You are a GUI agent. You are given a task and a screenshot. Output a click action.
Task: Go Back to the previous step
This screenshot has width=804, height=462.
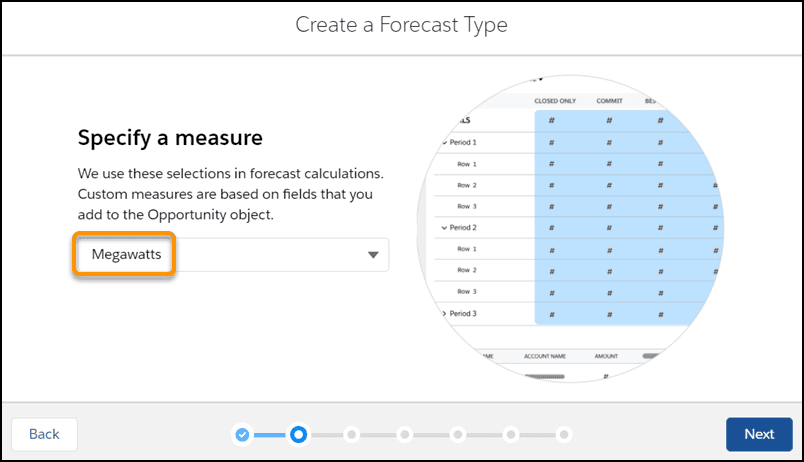pyautogui.click(x=45, y=434)
